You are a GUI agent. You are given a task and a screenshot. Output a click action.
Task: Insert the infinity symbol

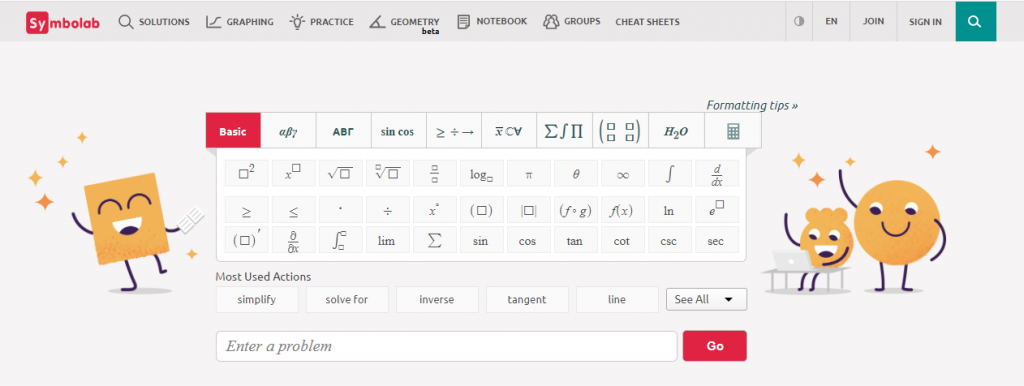(x=622, y=174)
